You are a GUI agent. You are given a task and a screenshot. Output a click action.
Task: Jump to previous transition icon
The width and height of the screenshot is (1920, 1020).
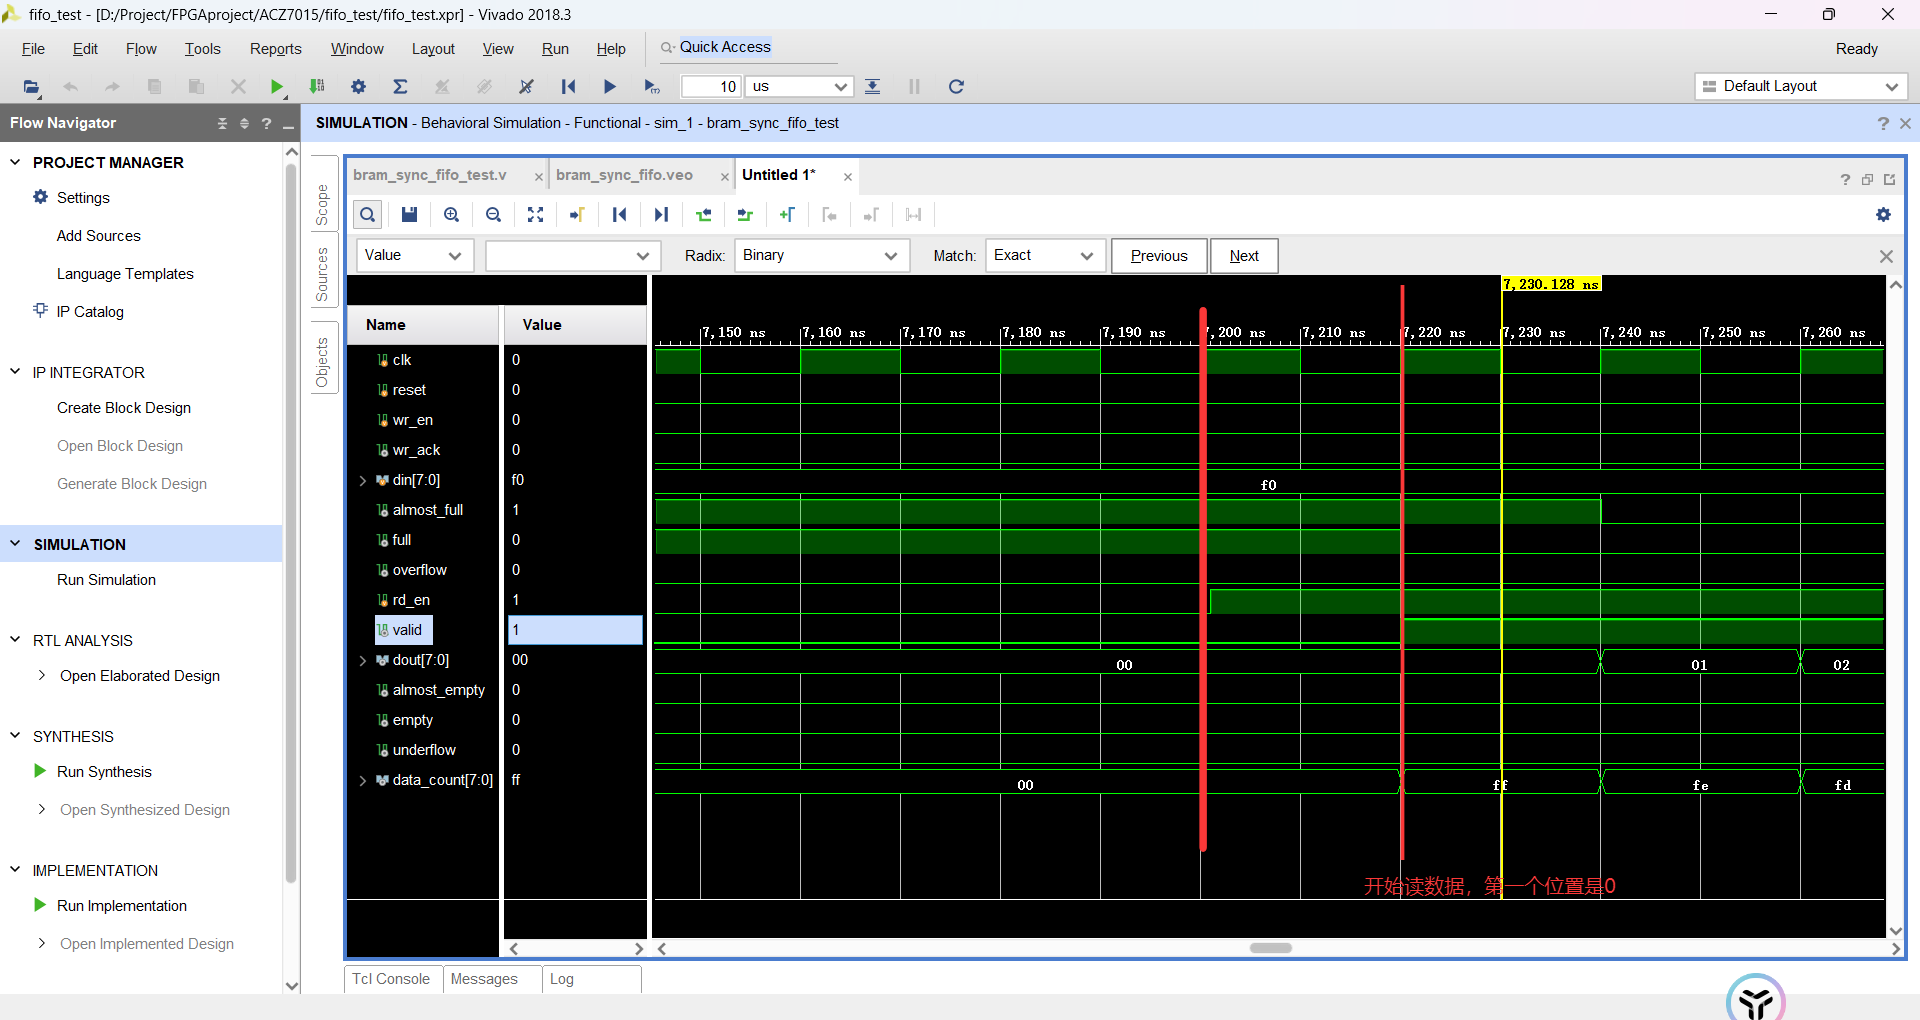(x=703, y=215)
